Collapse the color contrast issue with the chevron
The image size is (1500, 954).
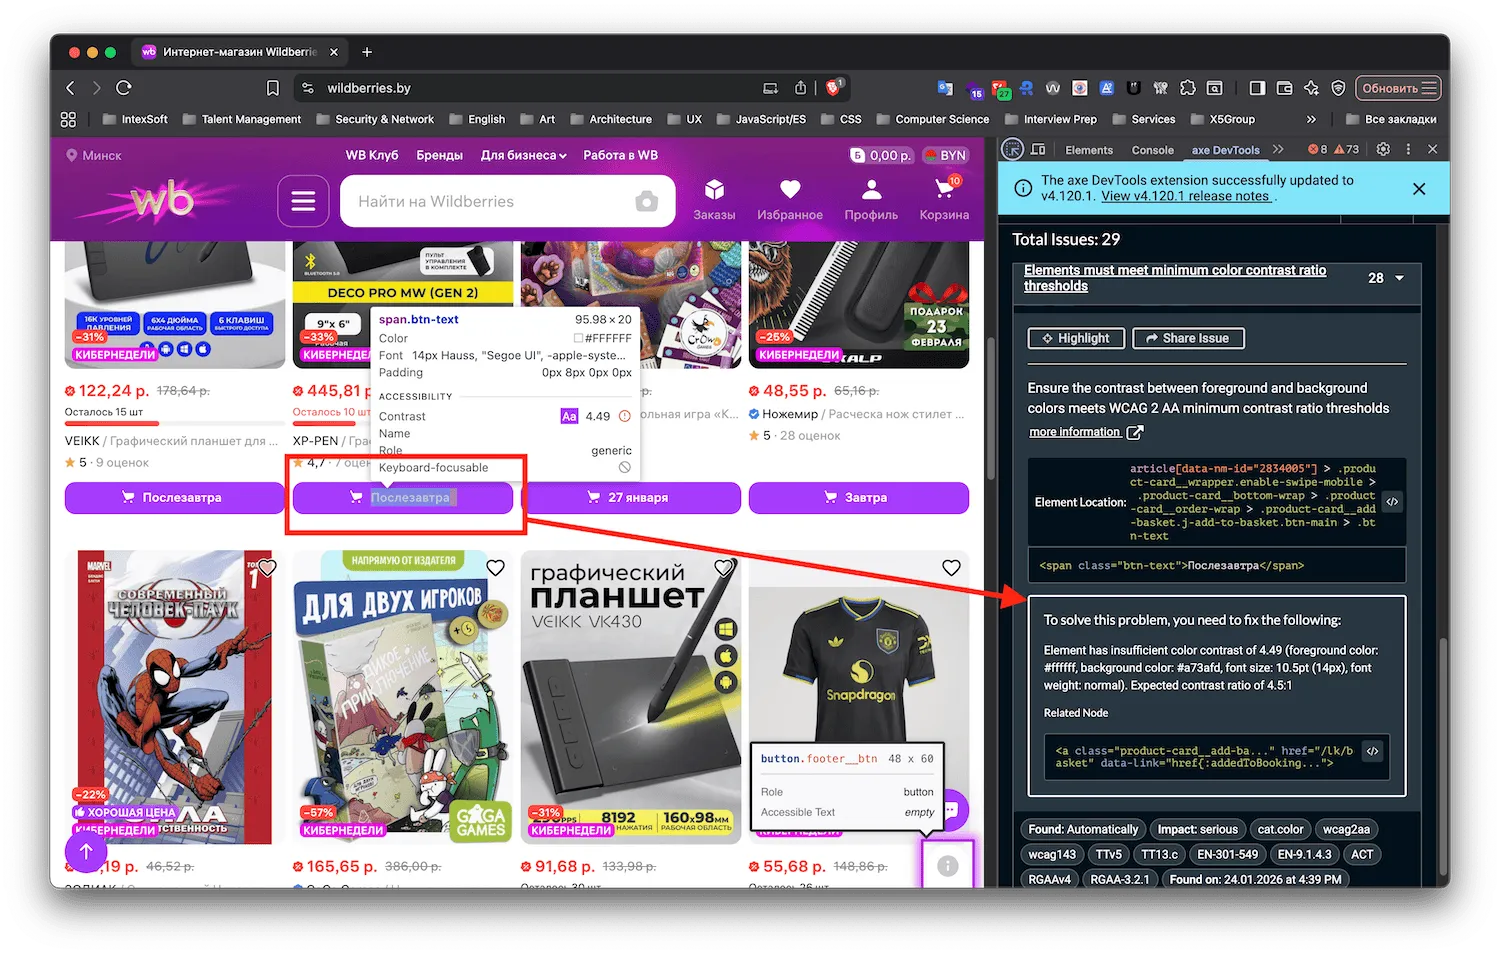point(1400,278)
